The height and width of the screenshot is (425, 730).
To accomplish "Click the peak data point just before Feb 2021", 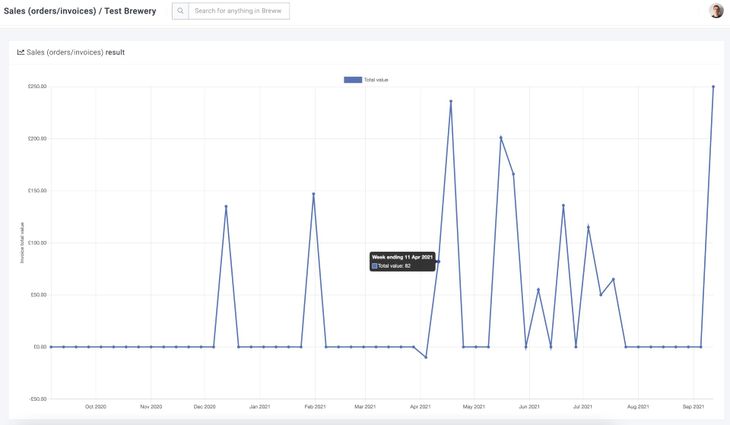I will (313, 194).
